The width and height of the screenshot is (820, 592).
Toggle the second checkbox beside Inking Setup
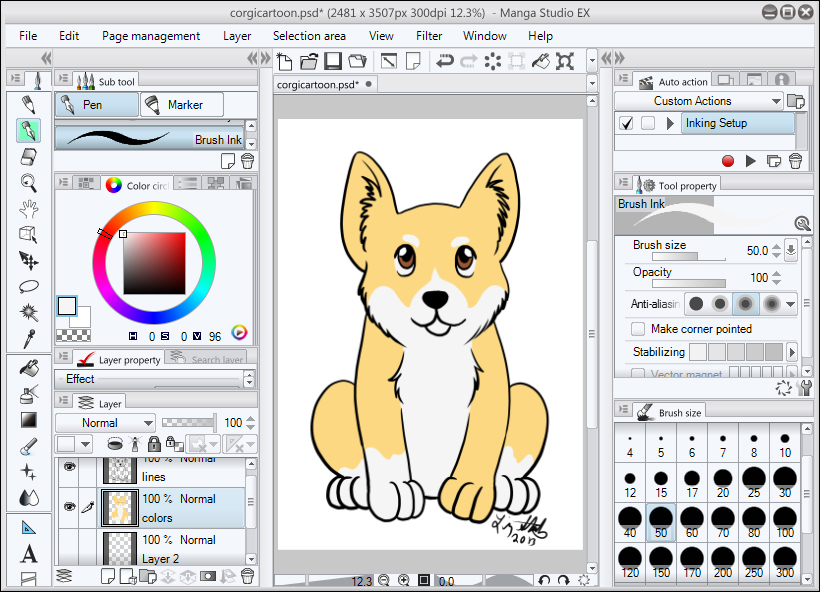coord(648,123)
